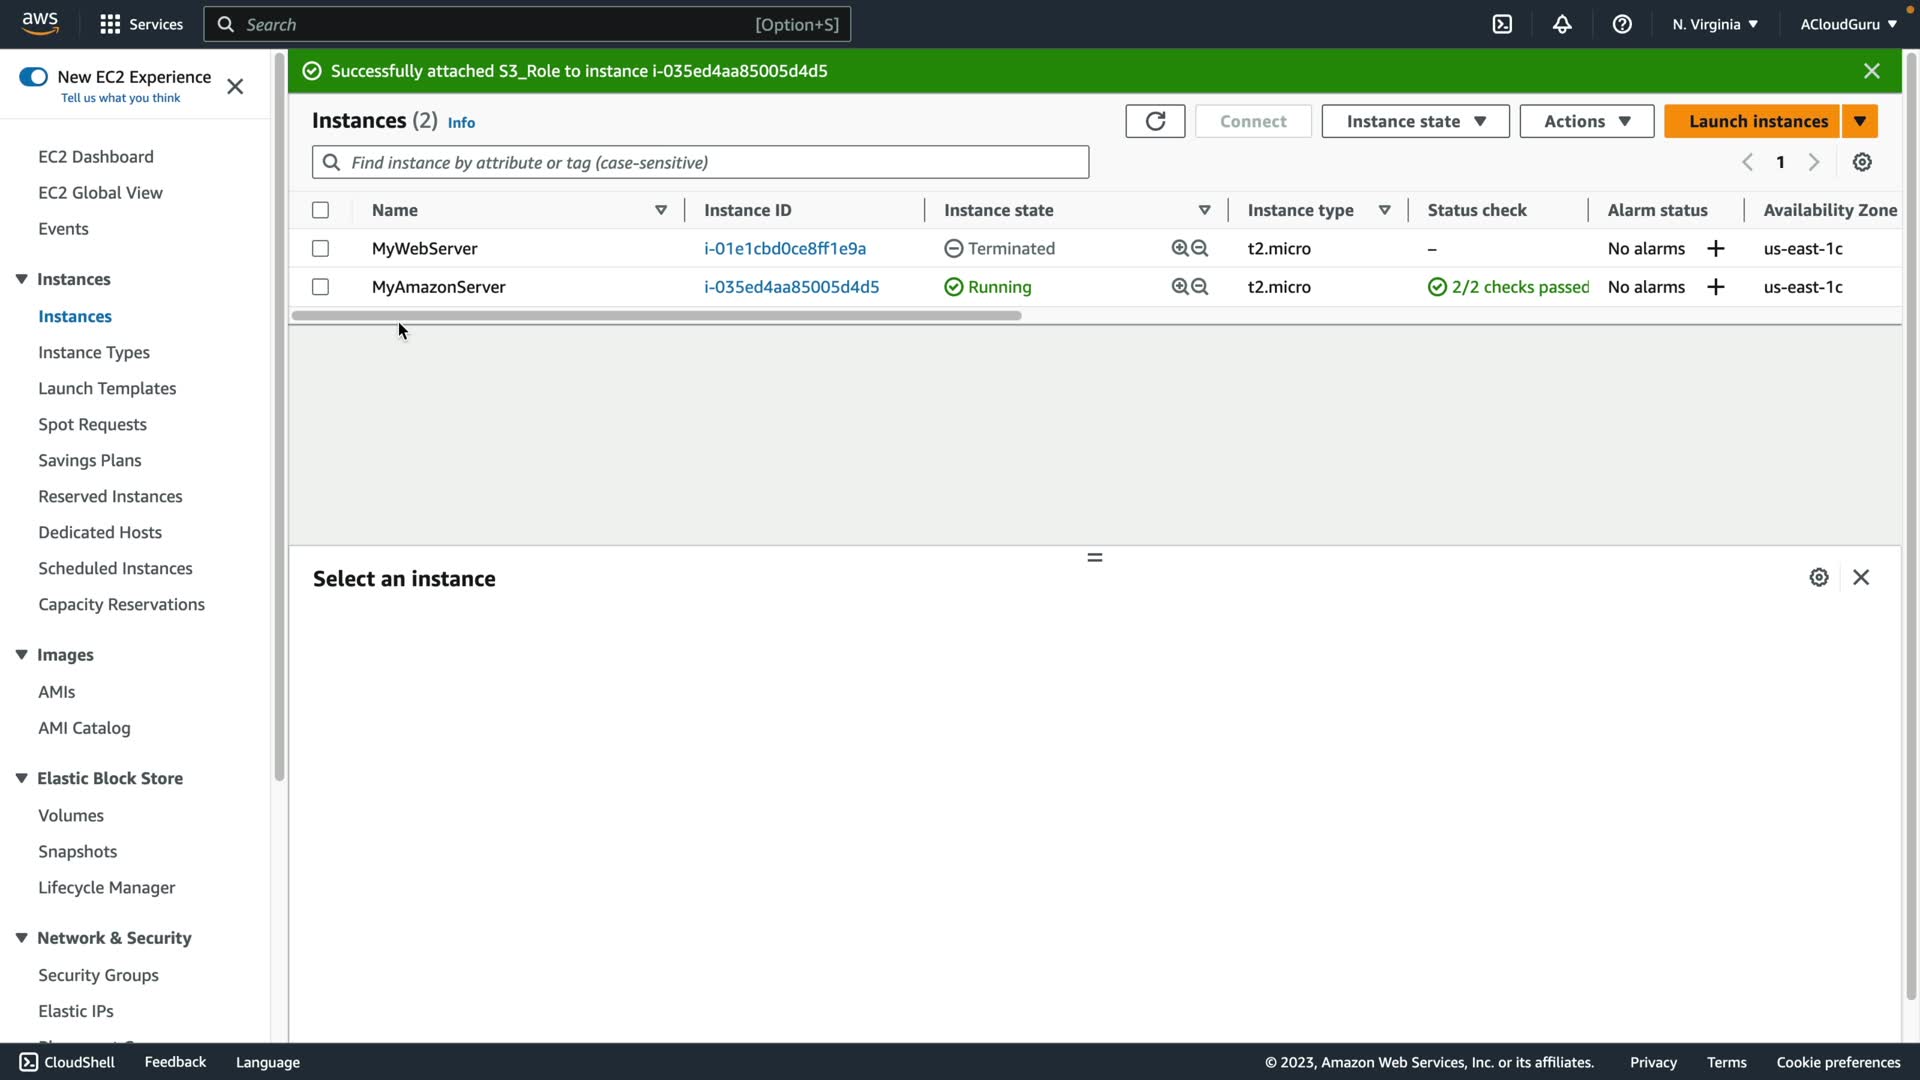Screen dimensions: 1920x1080
Task: Refresh the instances list
Action: 1155,121
